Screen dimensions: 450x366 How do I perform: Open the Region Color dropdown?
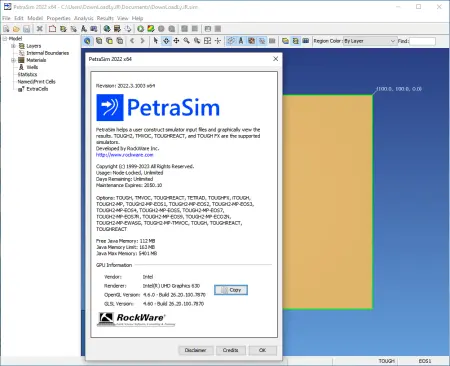369,41
